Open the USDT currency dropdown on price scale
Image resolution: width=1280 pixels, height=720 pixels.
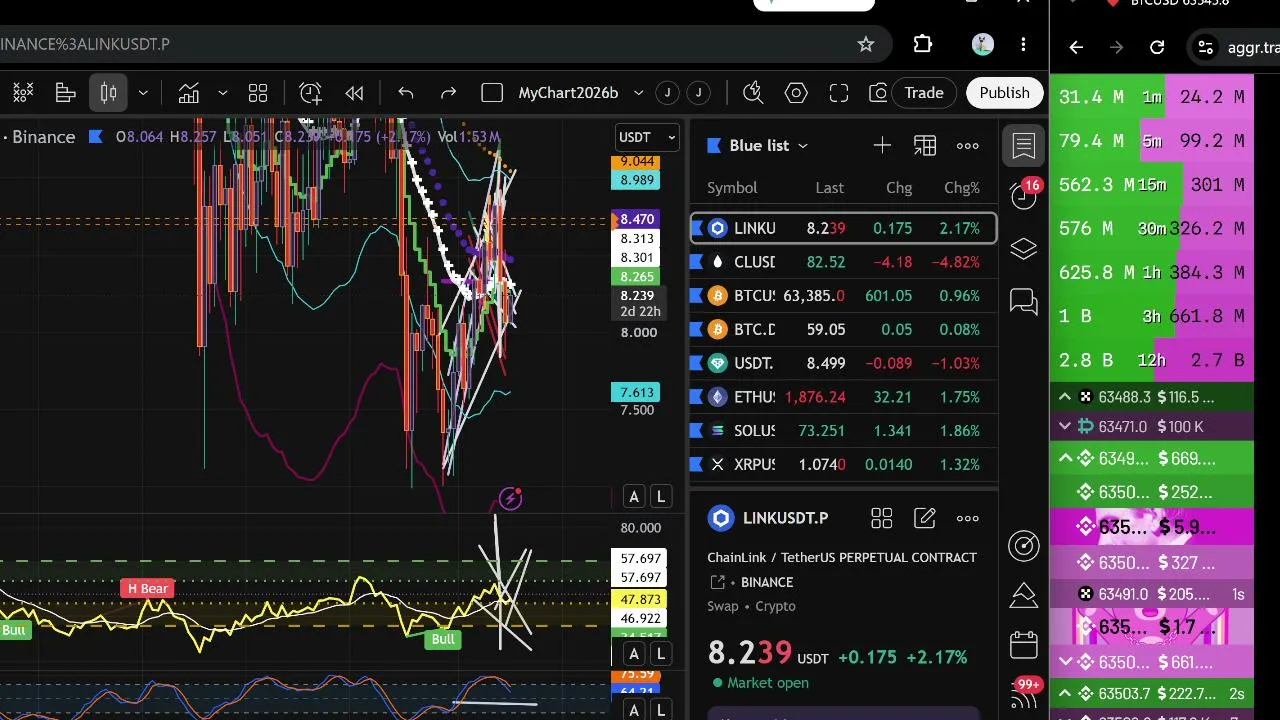point(648,137)
